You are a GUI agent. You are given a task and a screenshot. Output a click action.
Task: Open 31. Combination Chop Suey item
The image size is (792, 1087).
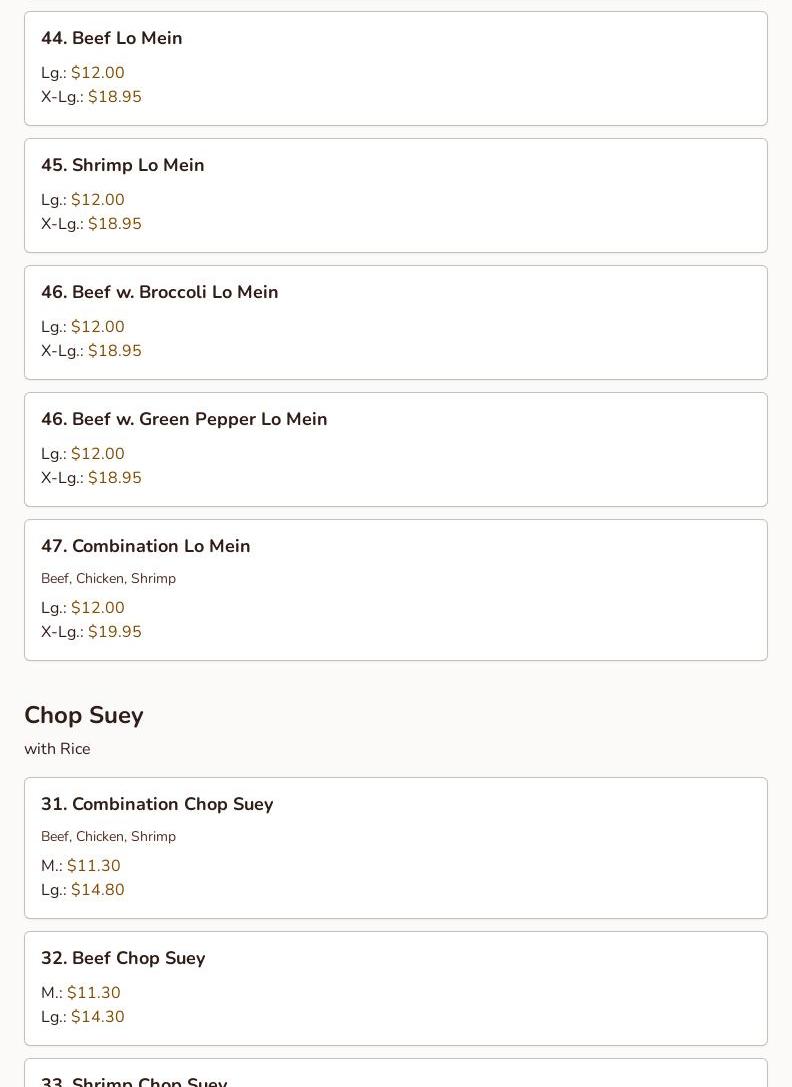[x=395, y=848]
